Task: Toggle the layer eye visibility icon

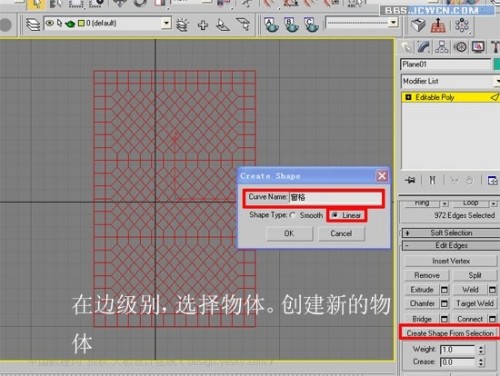Action: (x=50, y=23)
